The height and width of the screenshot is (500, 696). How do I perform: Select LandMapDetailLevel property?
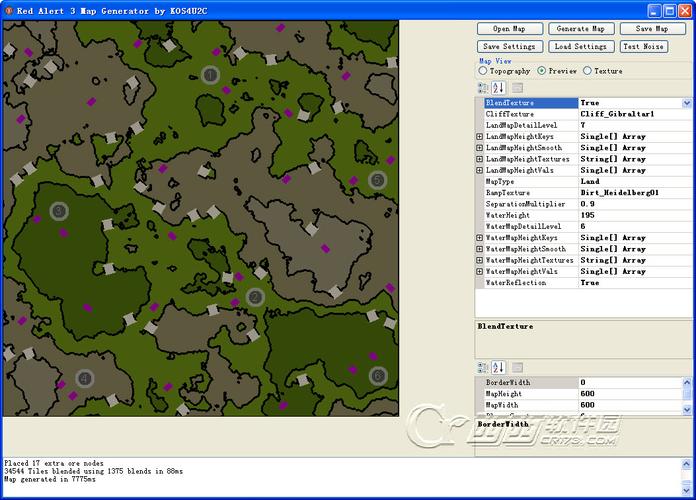(588, 125)
